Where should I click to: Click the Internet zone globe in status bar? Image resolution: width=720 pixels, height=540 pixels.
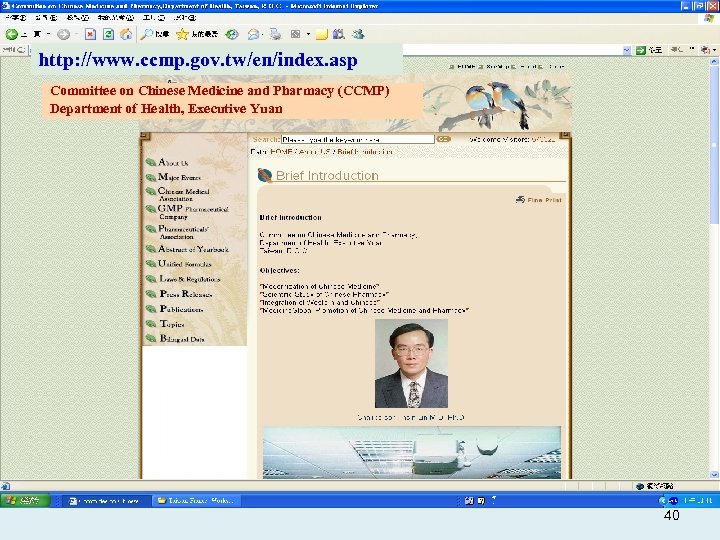click(x=640, y=486)
